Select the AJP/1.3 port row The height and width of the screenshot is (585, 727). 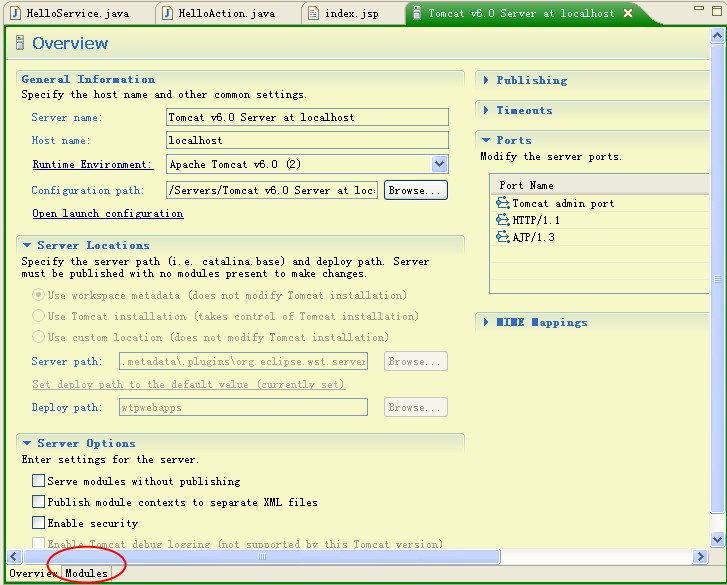(x=600, y=237)
